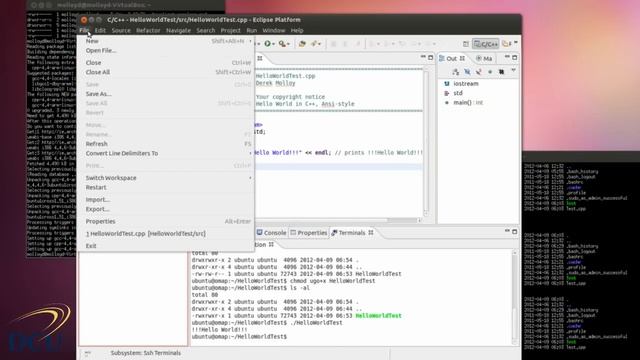Open the Search menu
Screen dimensions: 640x360
click(x=206, y=30)
